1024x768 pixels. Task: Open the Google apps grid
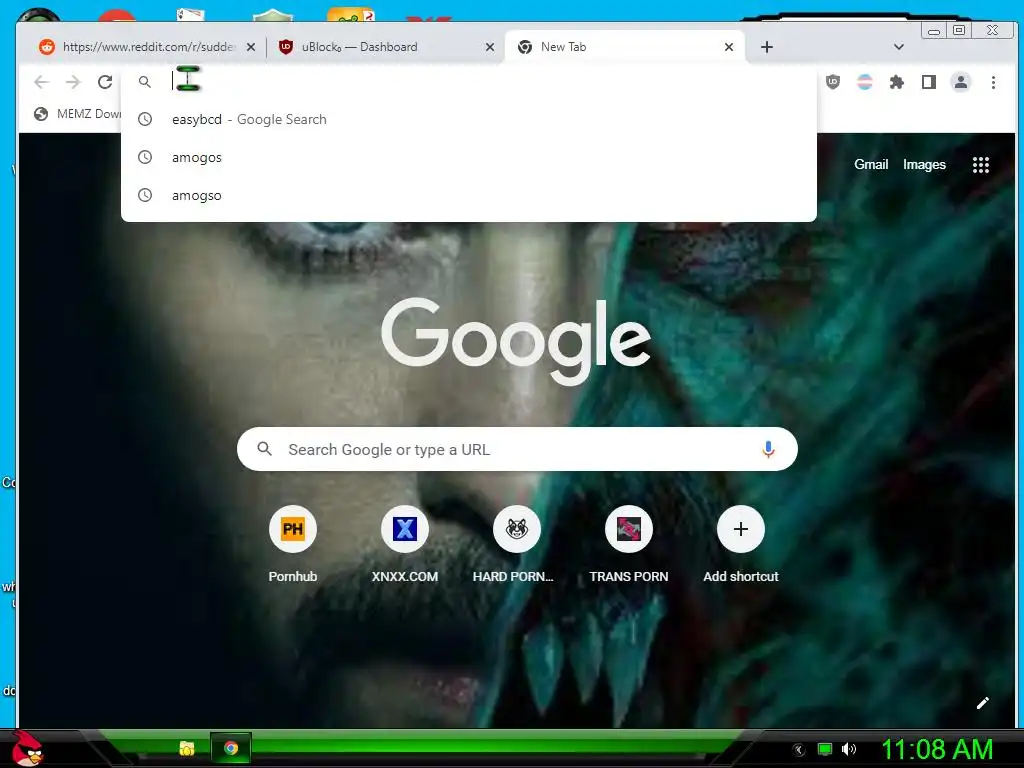pyautogui.click(x=980, y=165)
